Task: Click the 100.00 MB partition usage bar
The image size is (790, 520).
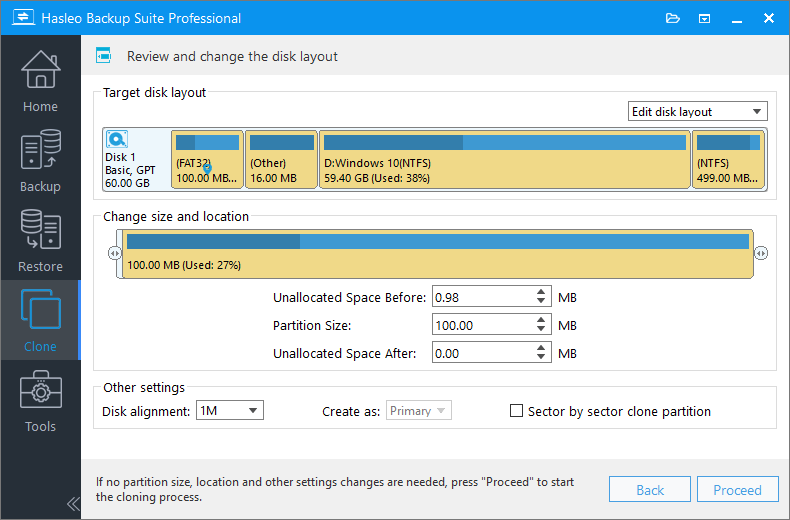Action: click(437, 241)
